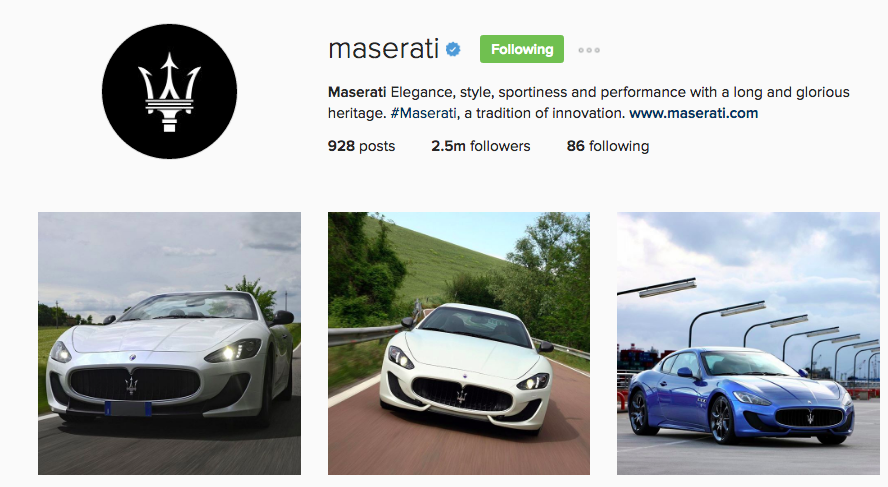Click the bright headlight of silver convertible

pos(233,352)
